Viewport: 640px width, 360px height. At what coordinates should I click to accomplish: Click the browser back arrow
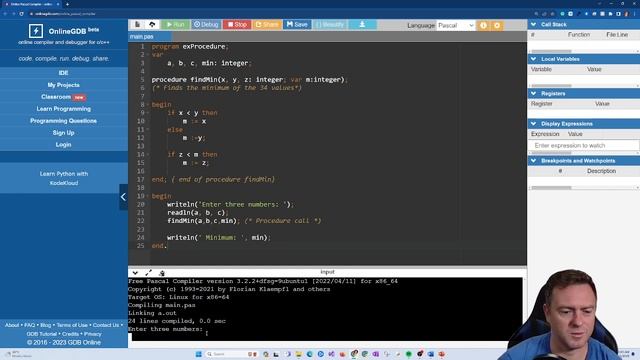[5, 14]
